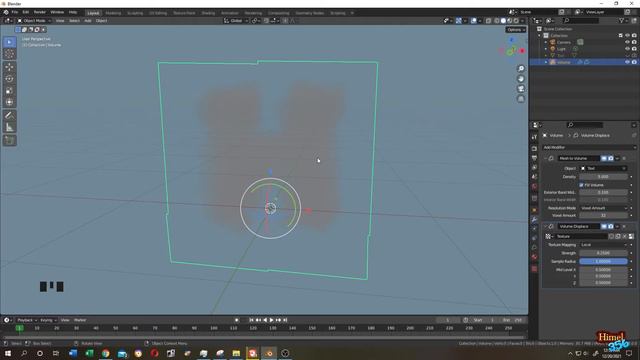Click the zoom view magnifier icon in viewport
640x360 pixels.
point(521,69)
